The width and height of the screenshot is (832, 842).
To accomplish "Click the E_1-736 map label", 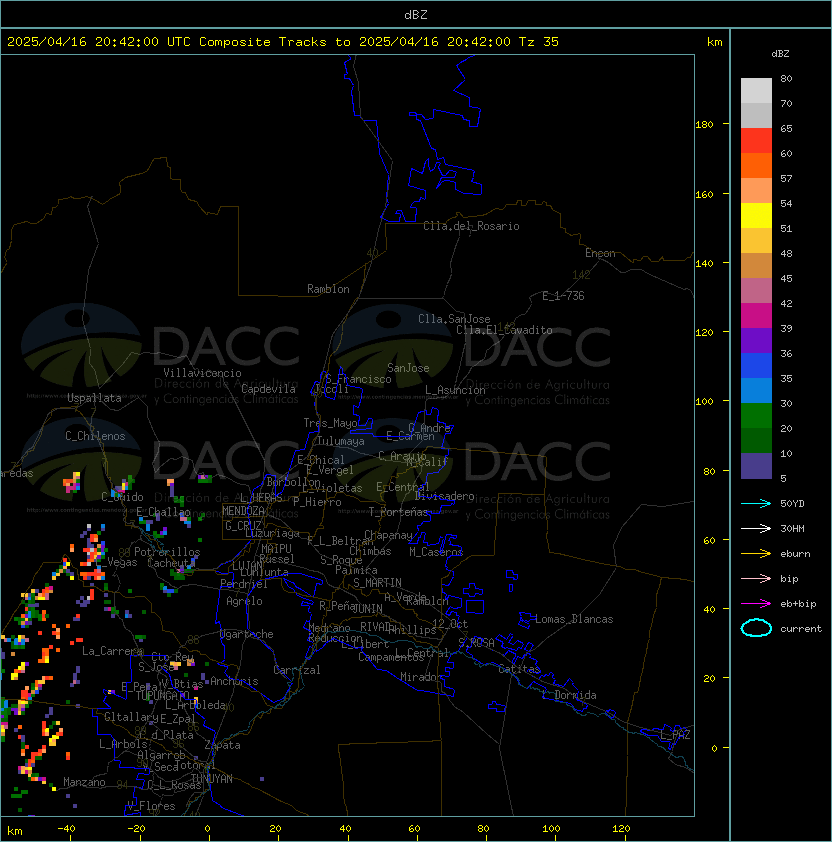I will (563, 296).
